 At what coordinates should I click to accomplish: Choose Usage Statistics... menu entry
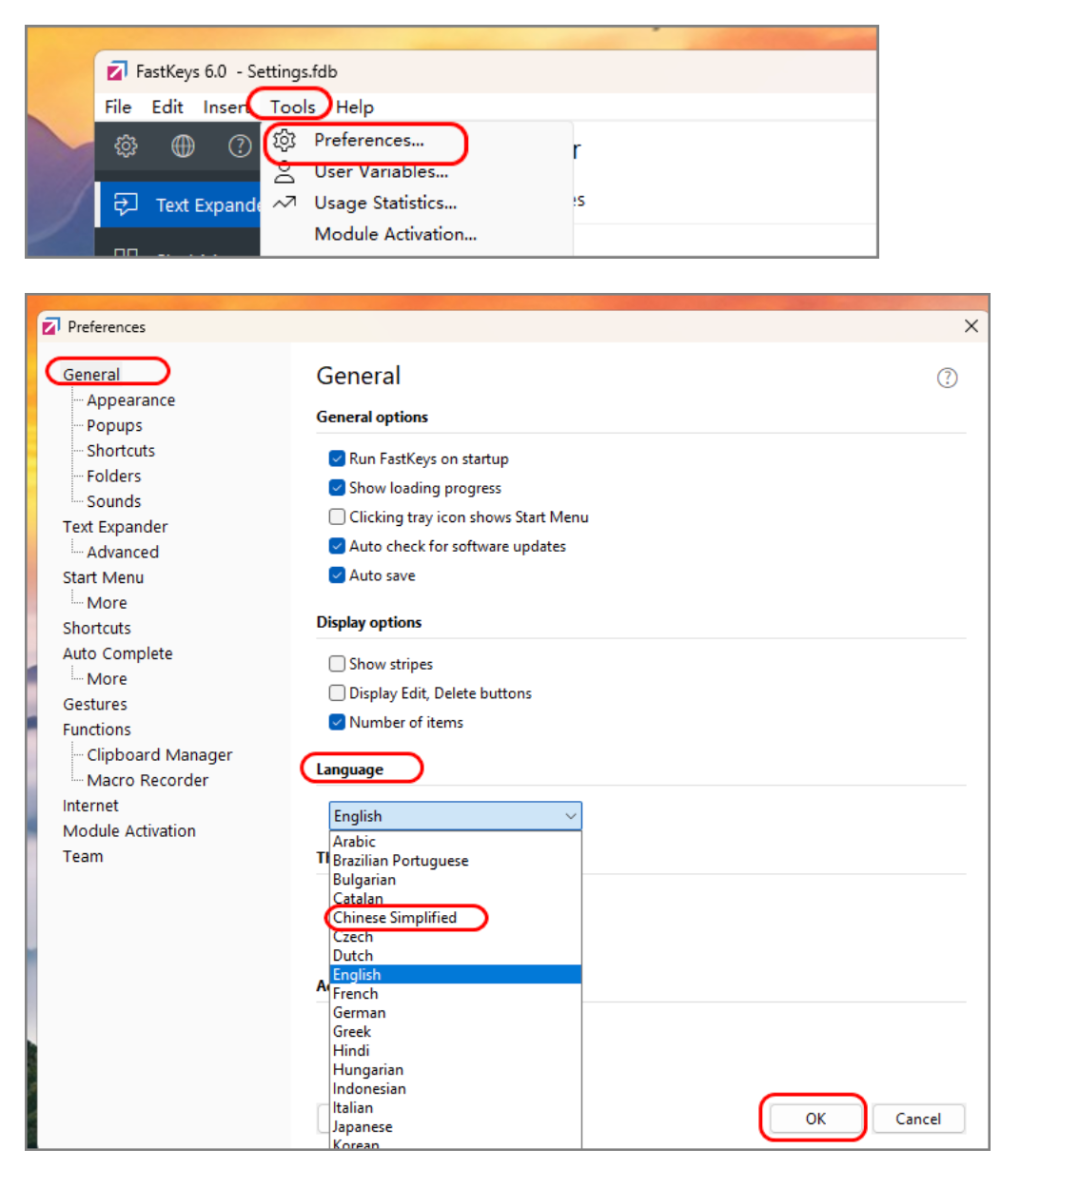point(385,203)
